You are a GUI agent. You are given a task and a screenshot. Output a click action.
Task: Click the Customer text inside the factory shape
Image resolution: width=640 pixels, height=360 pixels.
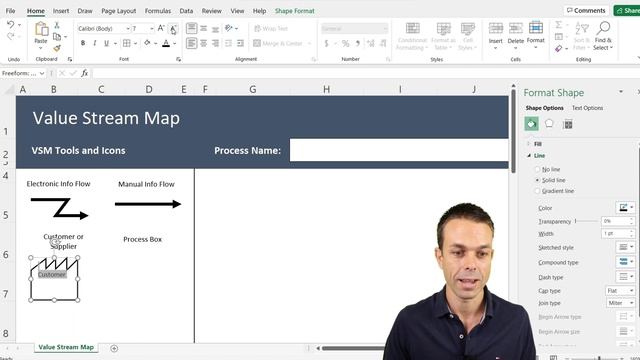pos(52,275)
